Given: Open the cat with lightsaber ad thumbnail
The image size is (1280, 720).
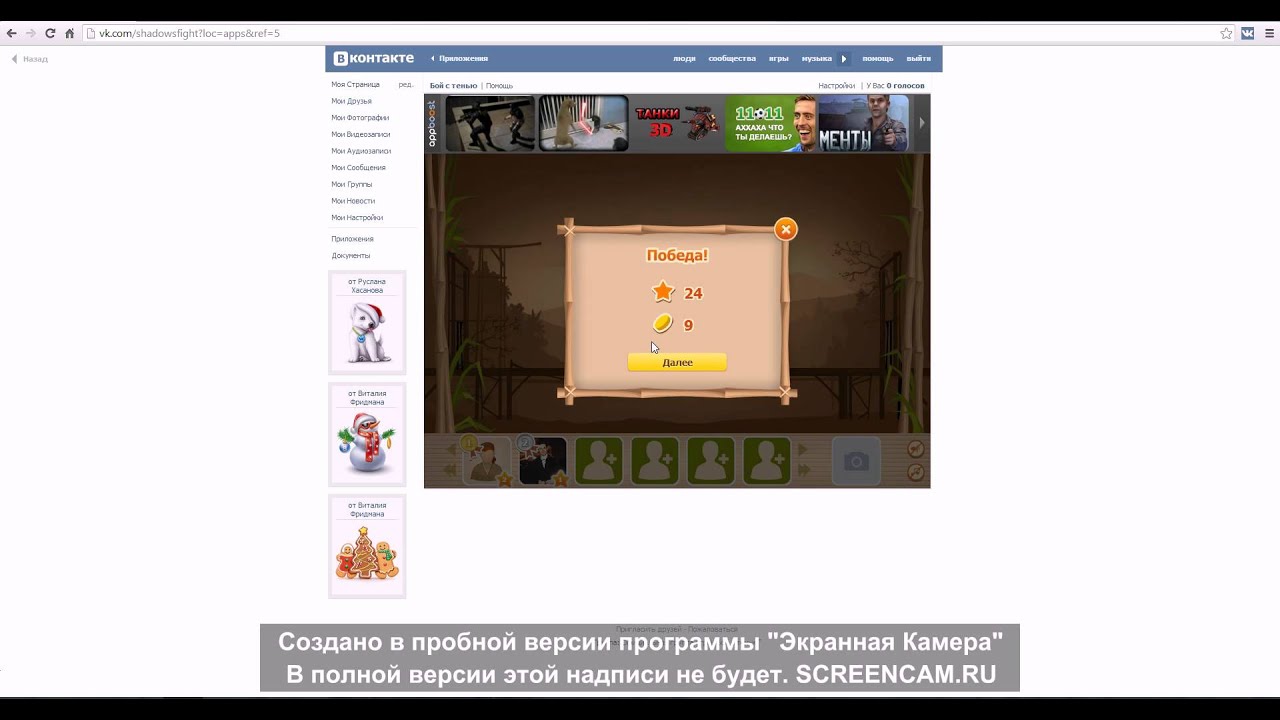Looking at the screenshot, I should [x=583, y=123].
